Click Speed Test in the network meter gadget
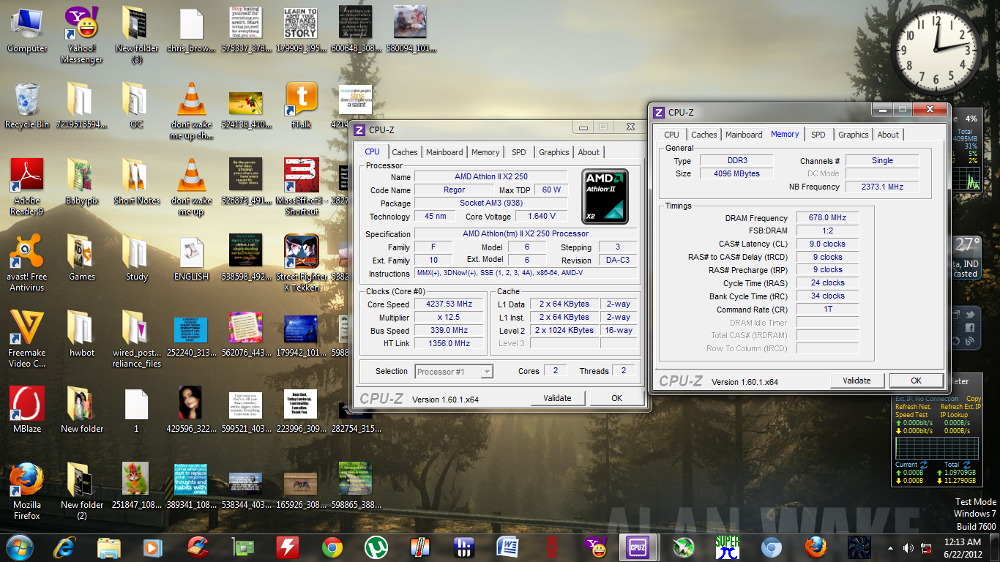The image size is (1000, 562). 911,415
